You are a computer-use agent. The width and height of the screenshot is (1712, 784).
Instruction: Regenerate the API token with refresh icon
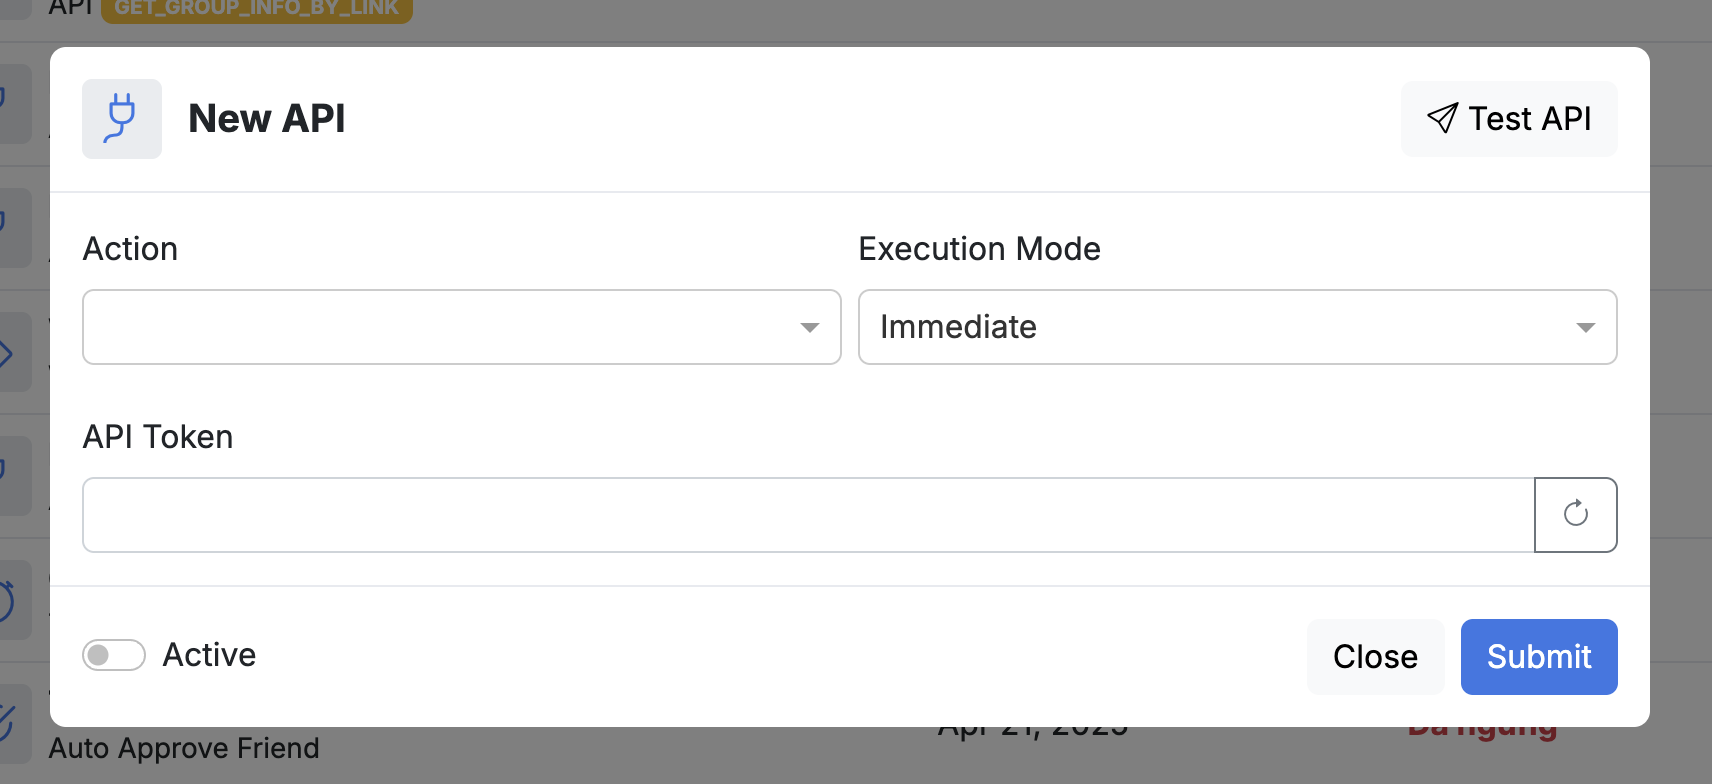tap(1575, 514)
